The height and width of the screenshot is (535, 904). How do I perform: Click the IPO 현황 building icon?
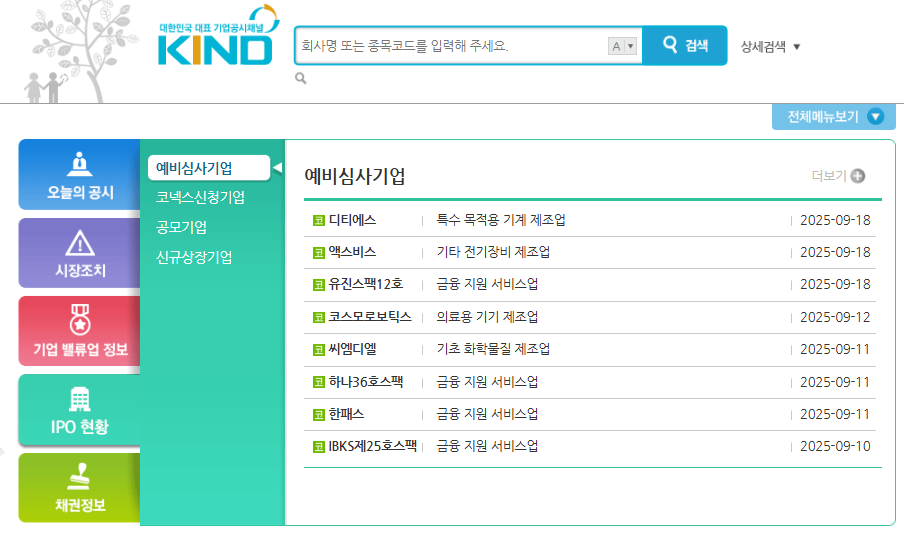pos(80,399)
